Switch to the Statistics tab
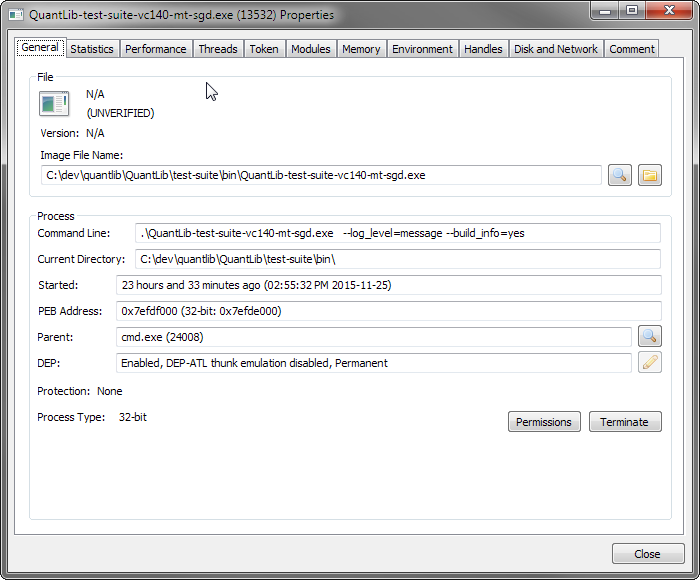 point(92,49)
